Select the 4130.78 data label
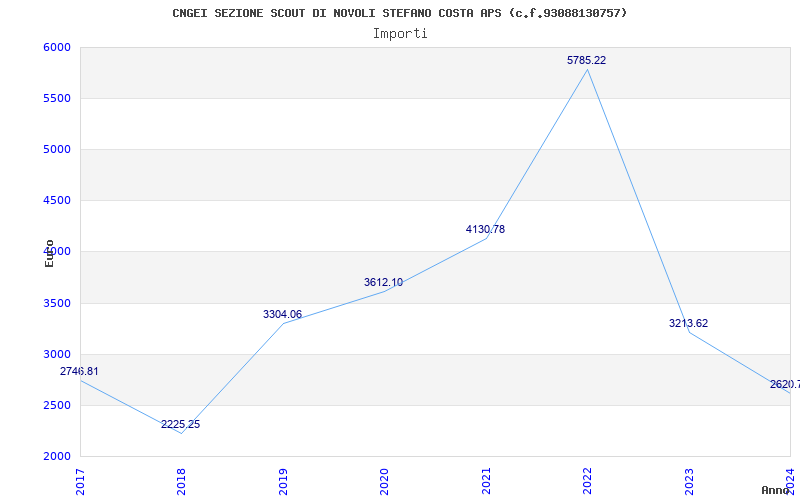Viewport: 800px width, 500px height. [x=485, y=230]
